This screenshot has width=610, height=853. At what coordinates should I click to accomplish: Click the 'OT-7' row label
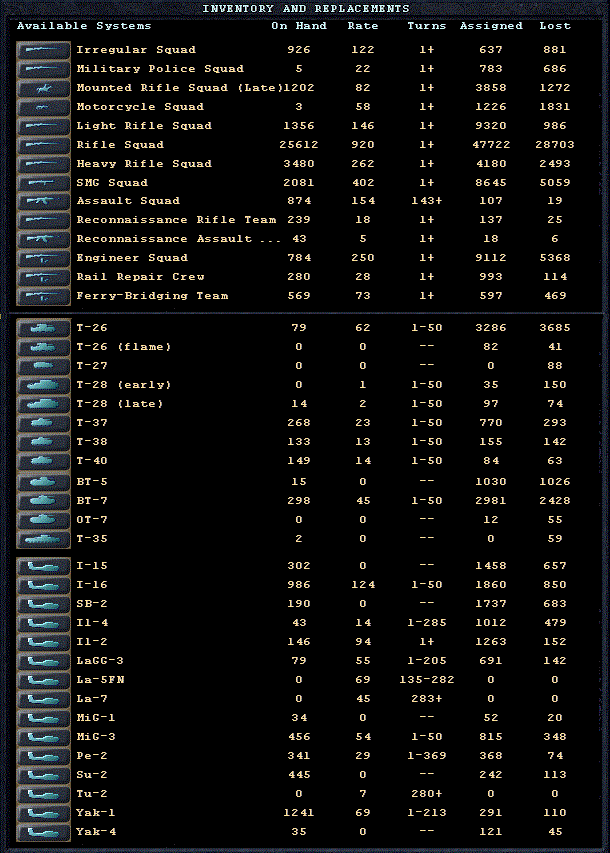coord(92,520)
